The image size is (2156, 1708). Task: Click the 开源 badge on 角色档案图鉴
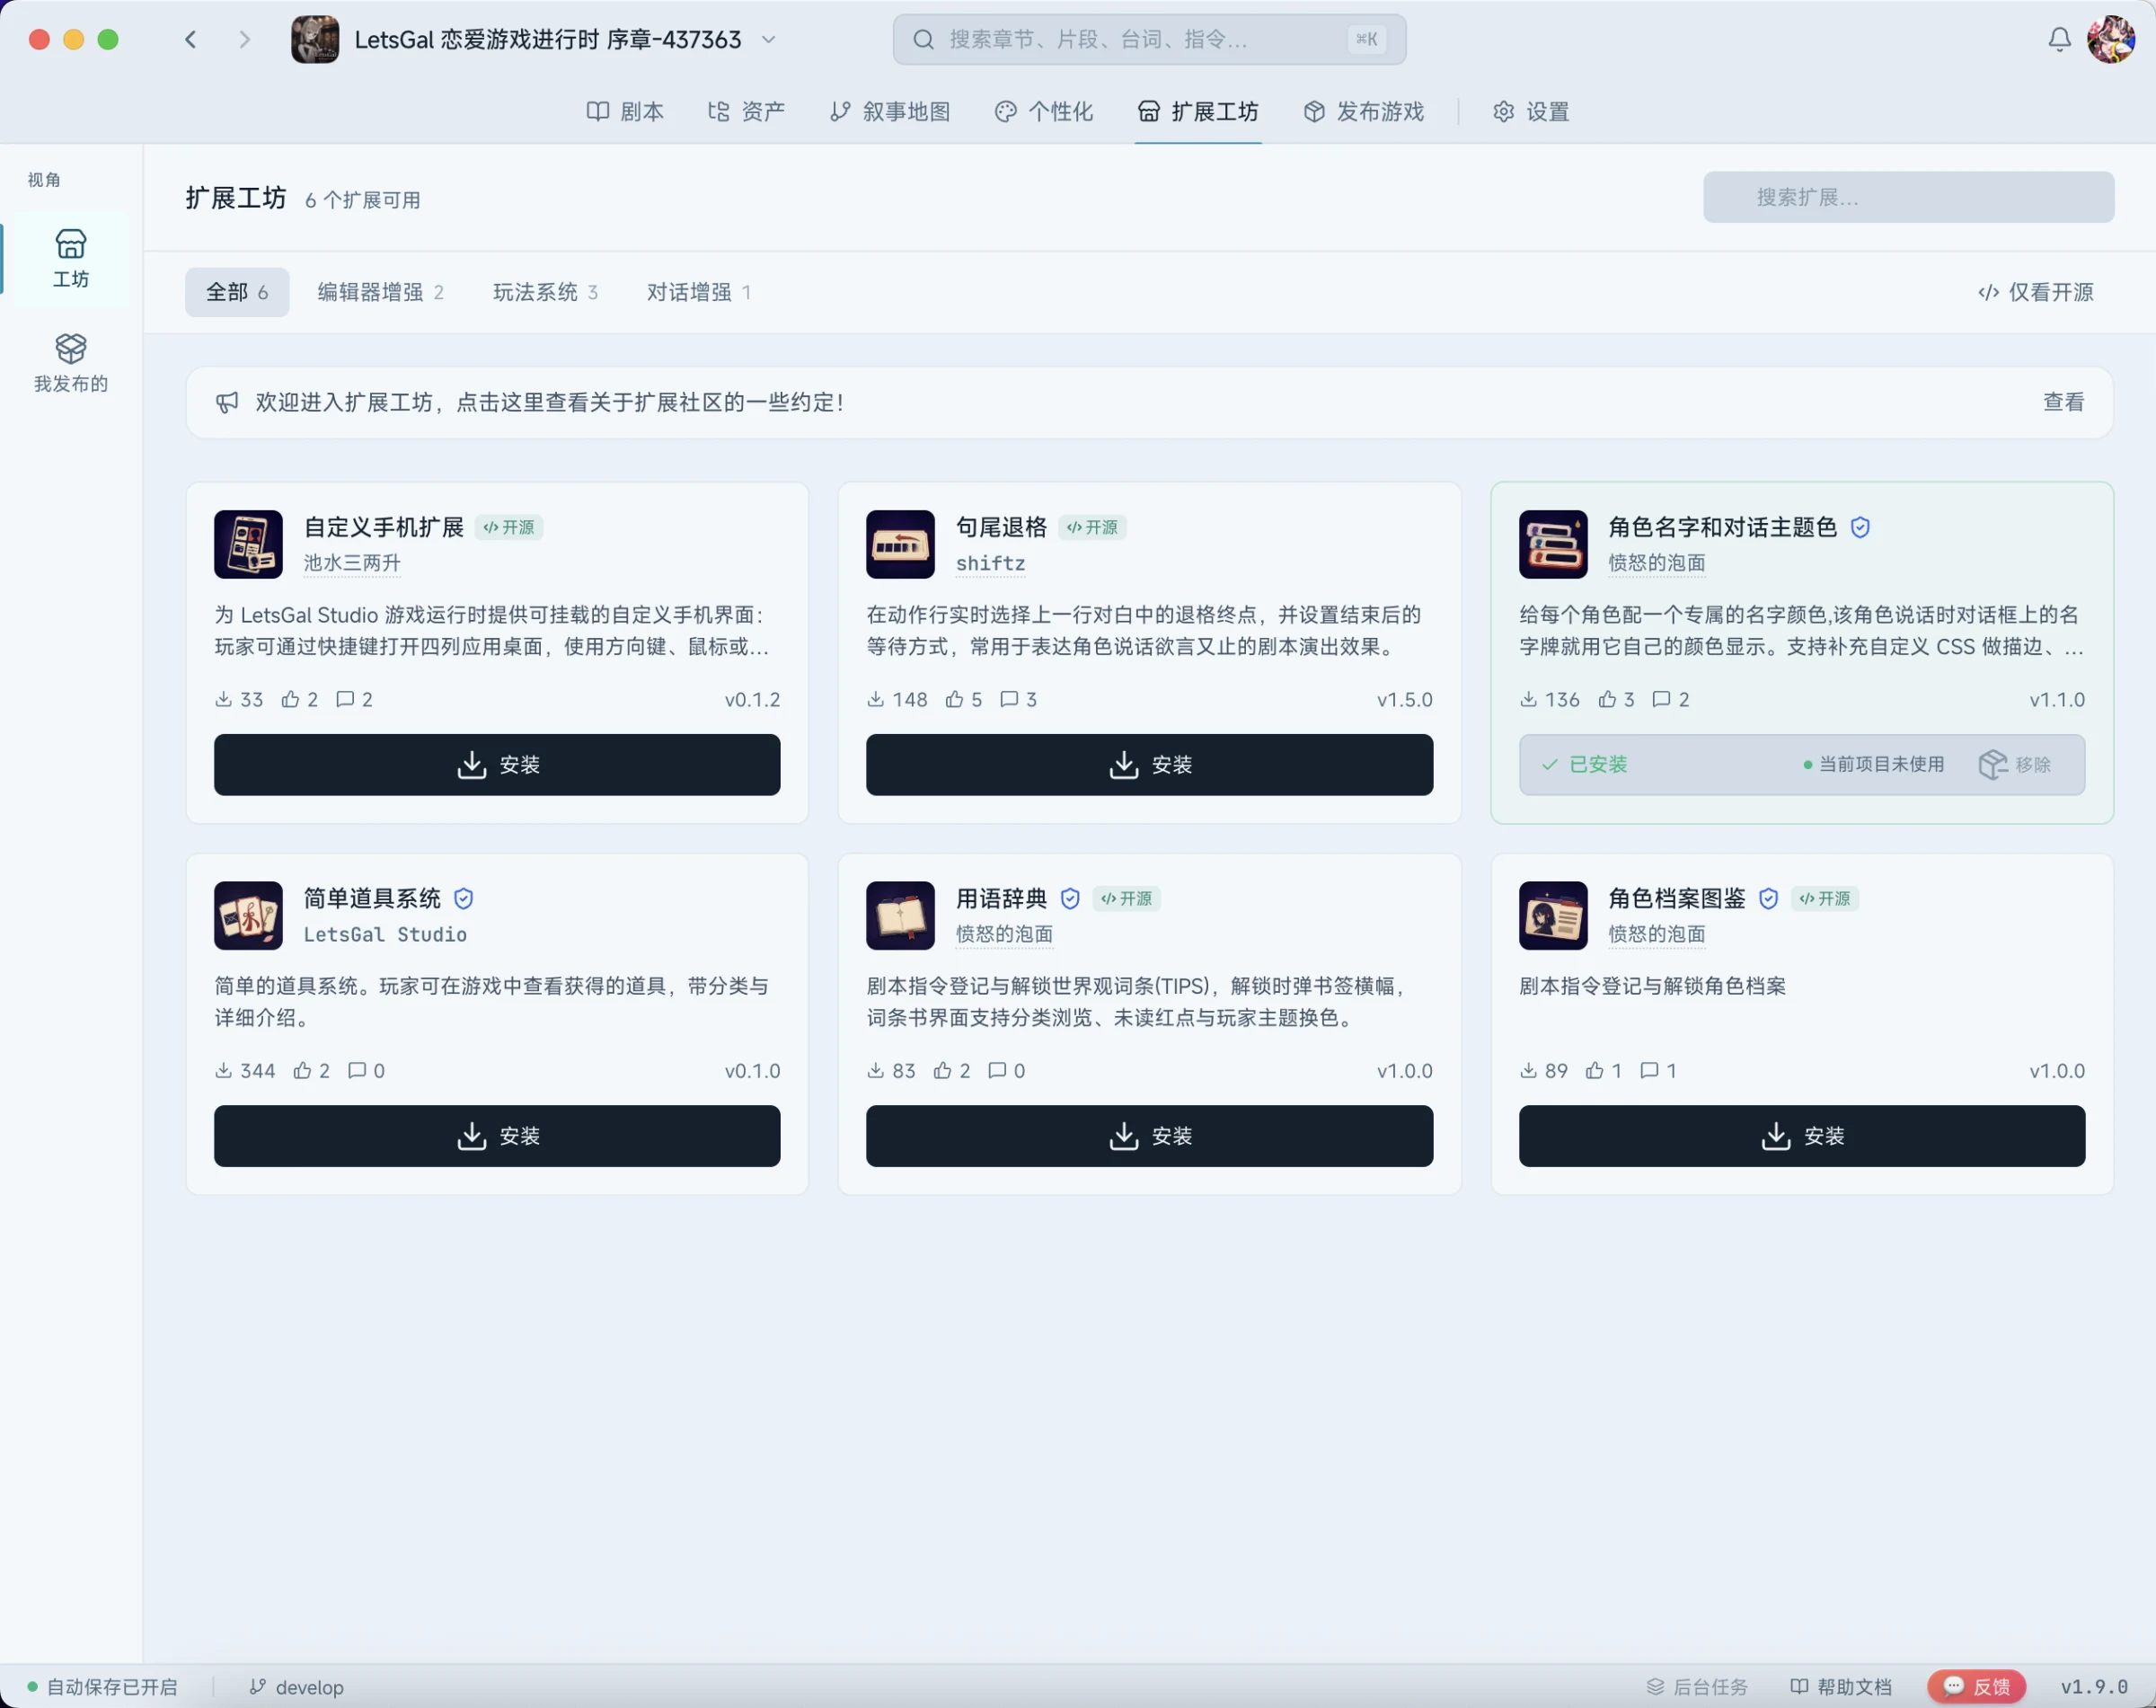(1824, 899)
